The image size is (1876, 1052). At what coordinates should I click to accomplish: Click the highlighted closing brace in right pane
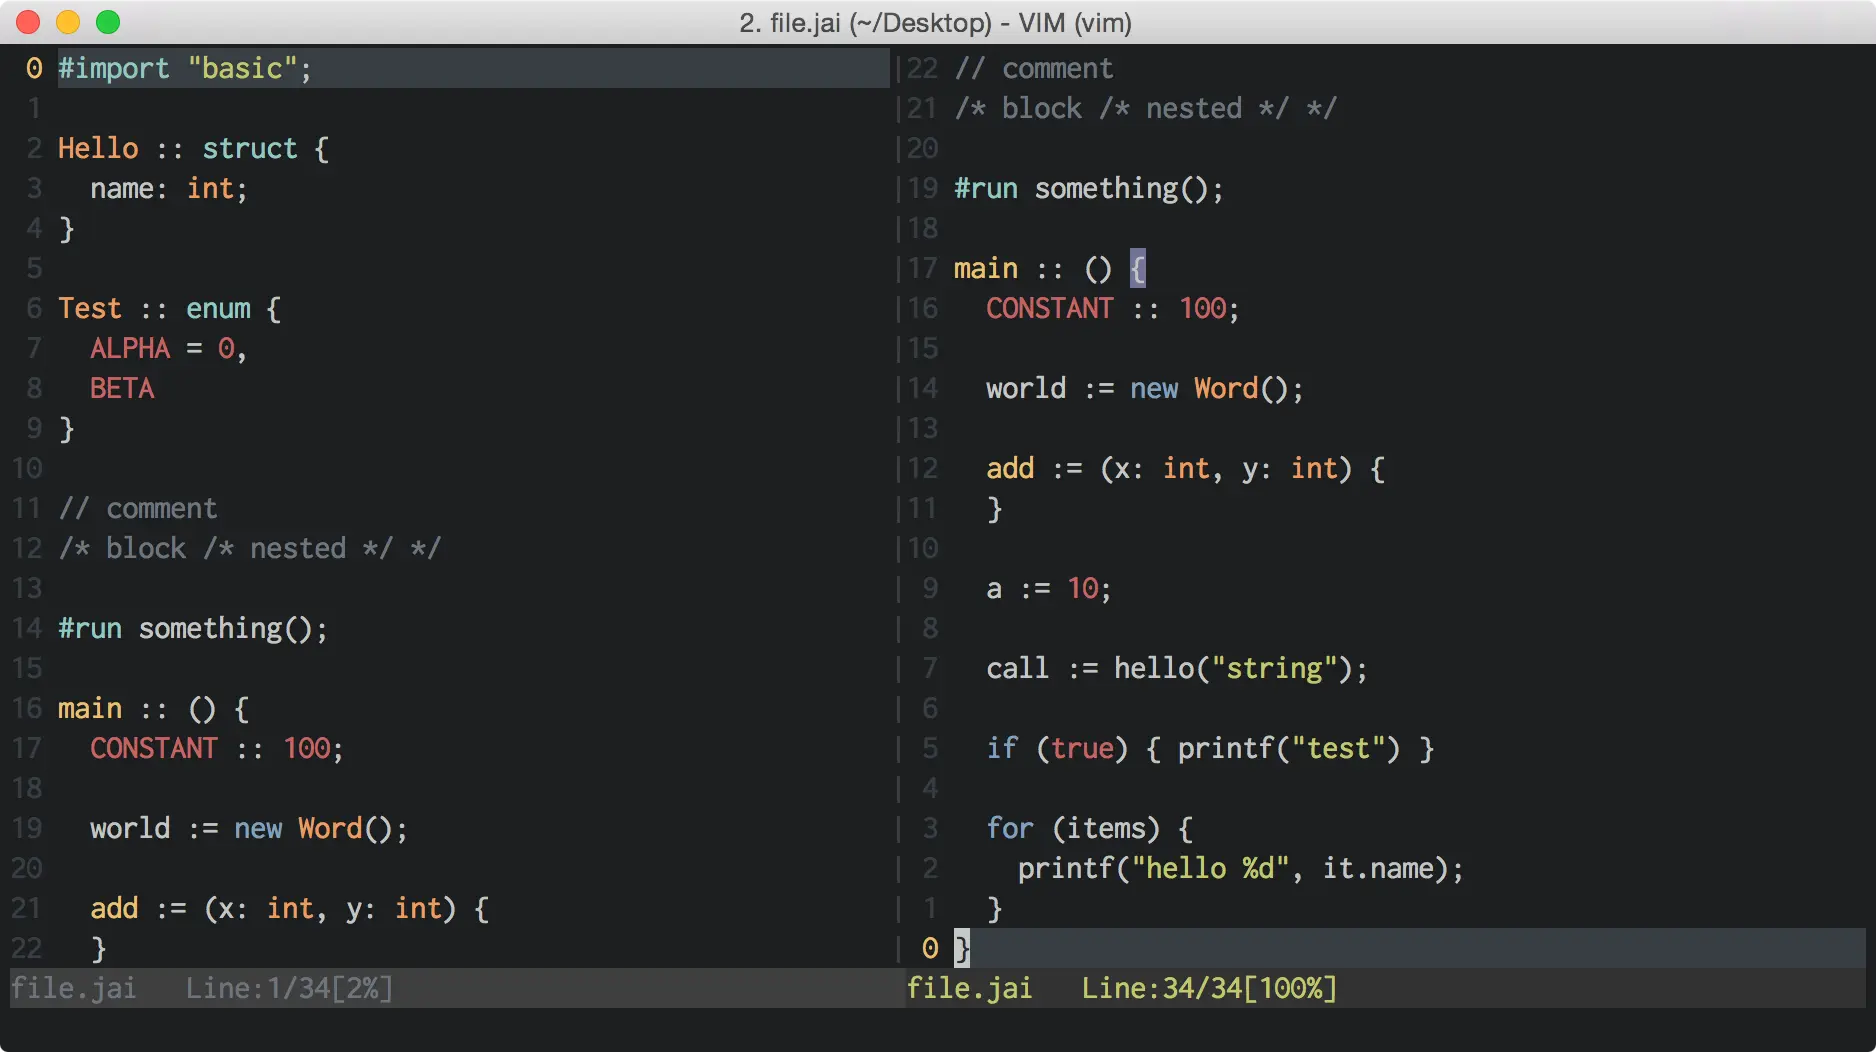pyautogui.click(x=961, y=948)
